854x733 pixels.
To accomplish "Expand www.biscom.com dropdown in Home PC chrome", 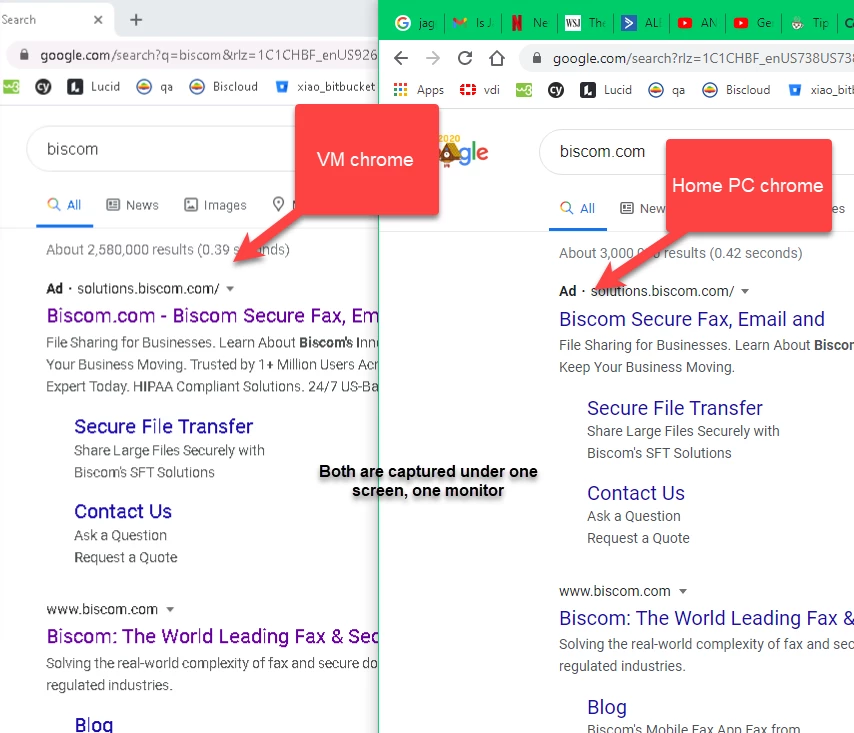I will pos(683,591).
